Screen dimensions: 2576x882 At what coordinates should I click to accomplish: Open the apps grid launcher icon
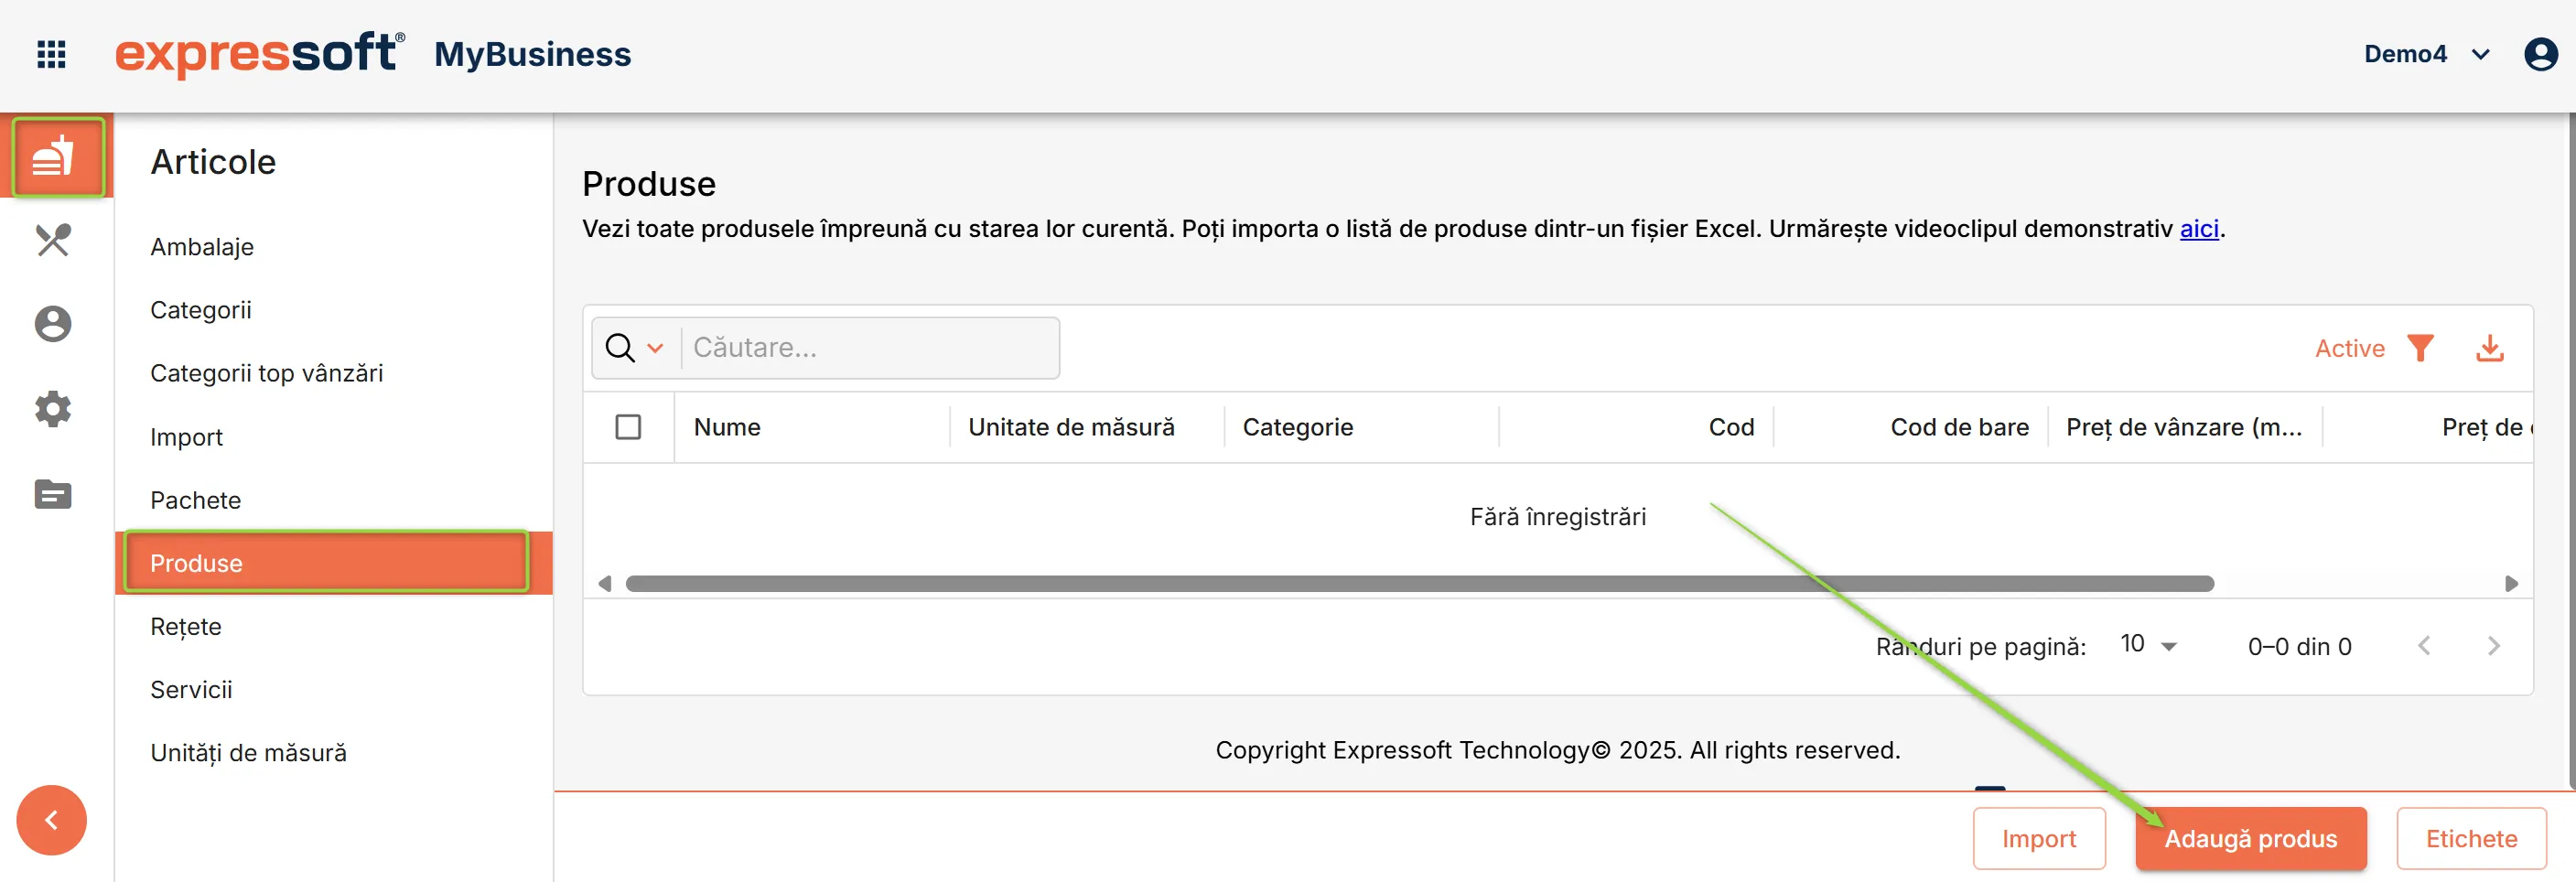51,54
